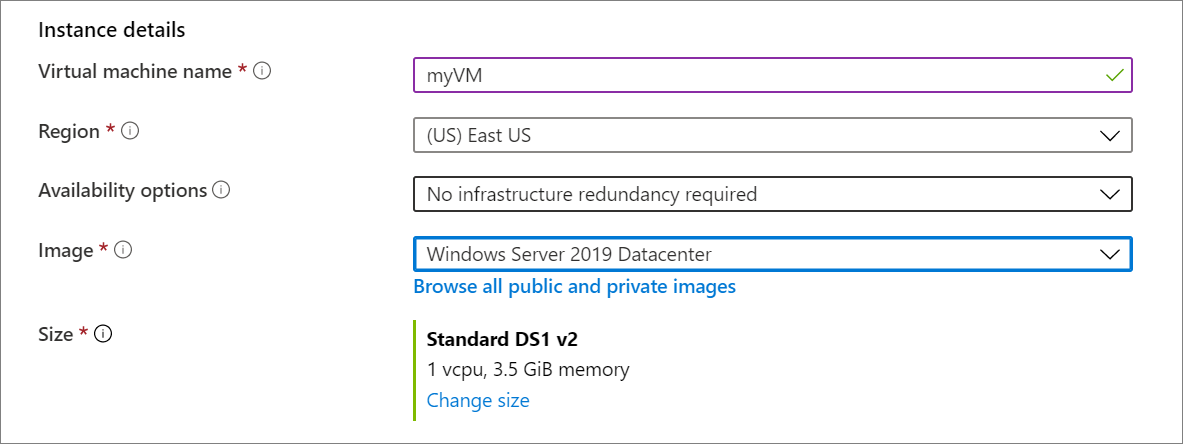The width and height of the screenshot is (1183, 444).
Task: Click green validation checkmark in name field
Action: coord(1114,75)
